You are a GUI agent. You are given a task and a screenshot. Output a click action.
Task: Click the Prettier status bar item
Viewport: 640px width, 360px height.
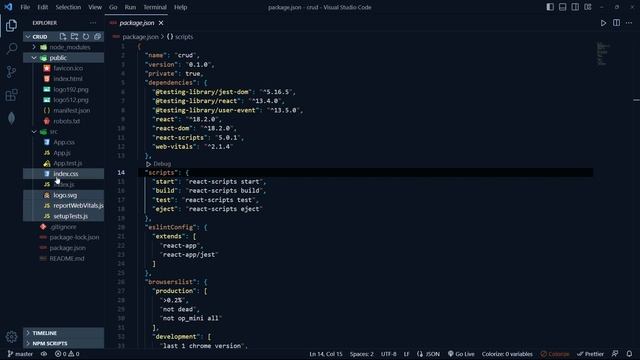(590, 354)
